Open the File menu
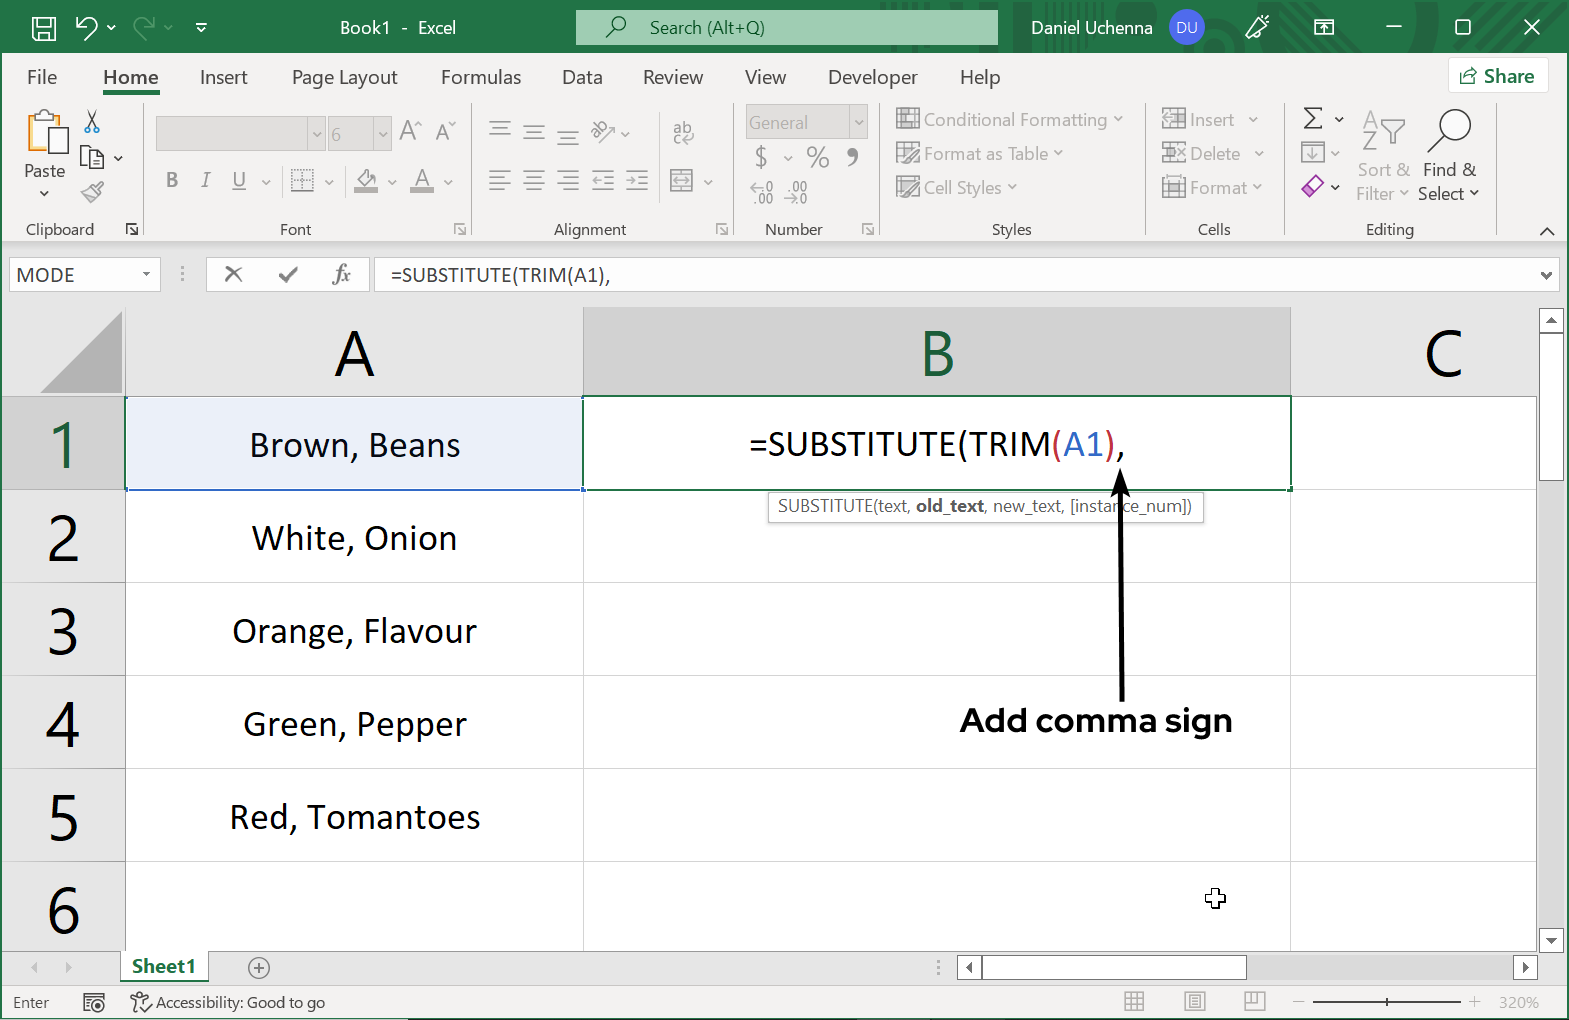 click(42, 77)
